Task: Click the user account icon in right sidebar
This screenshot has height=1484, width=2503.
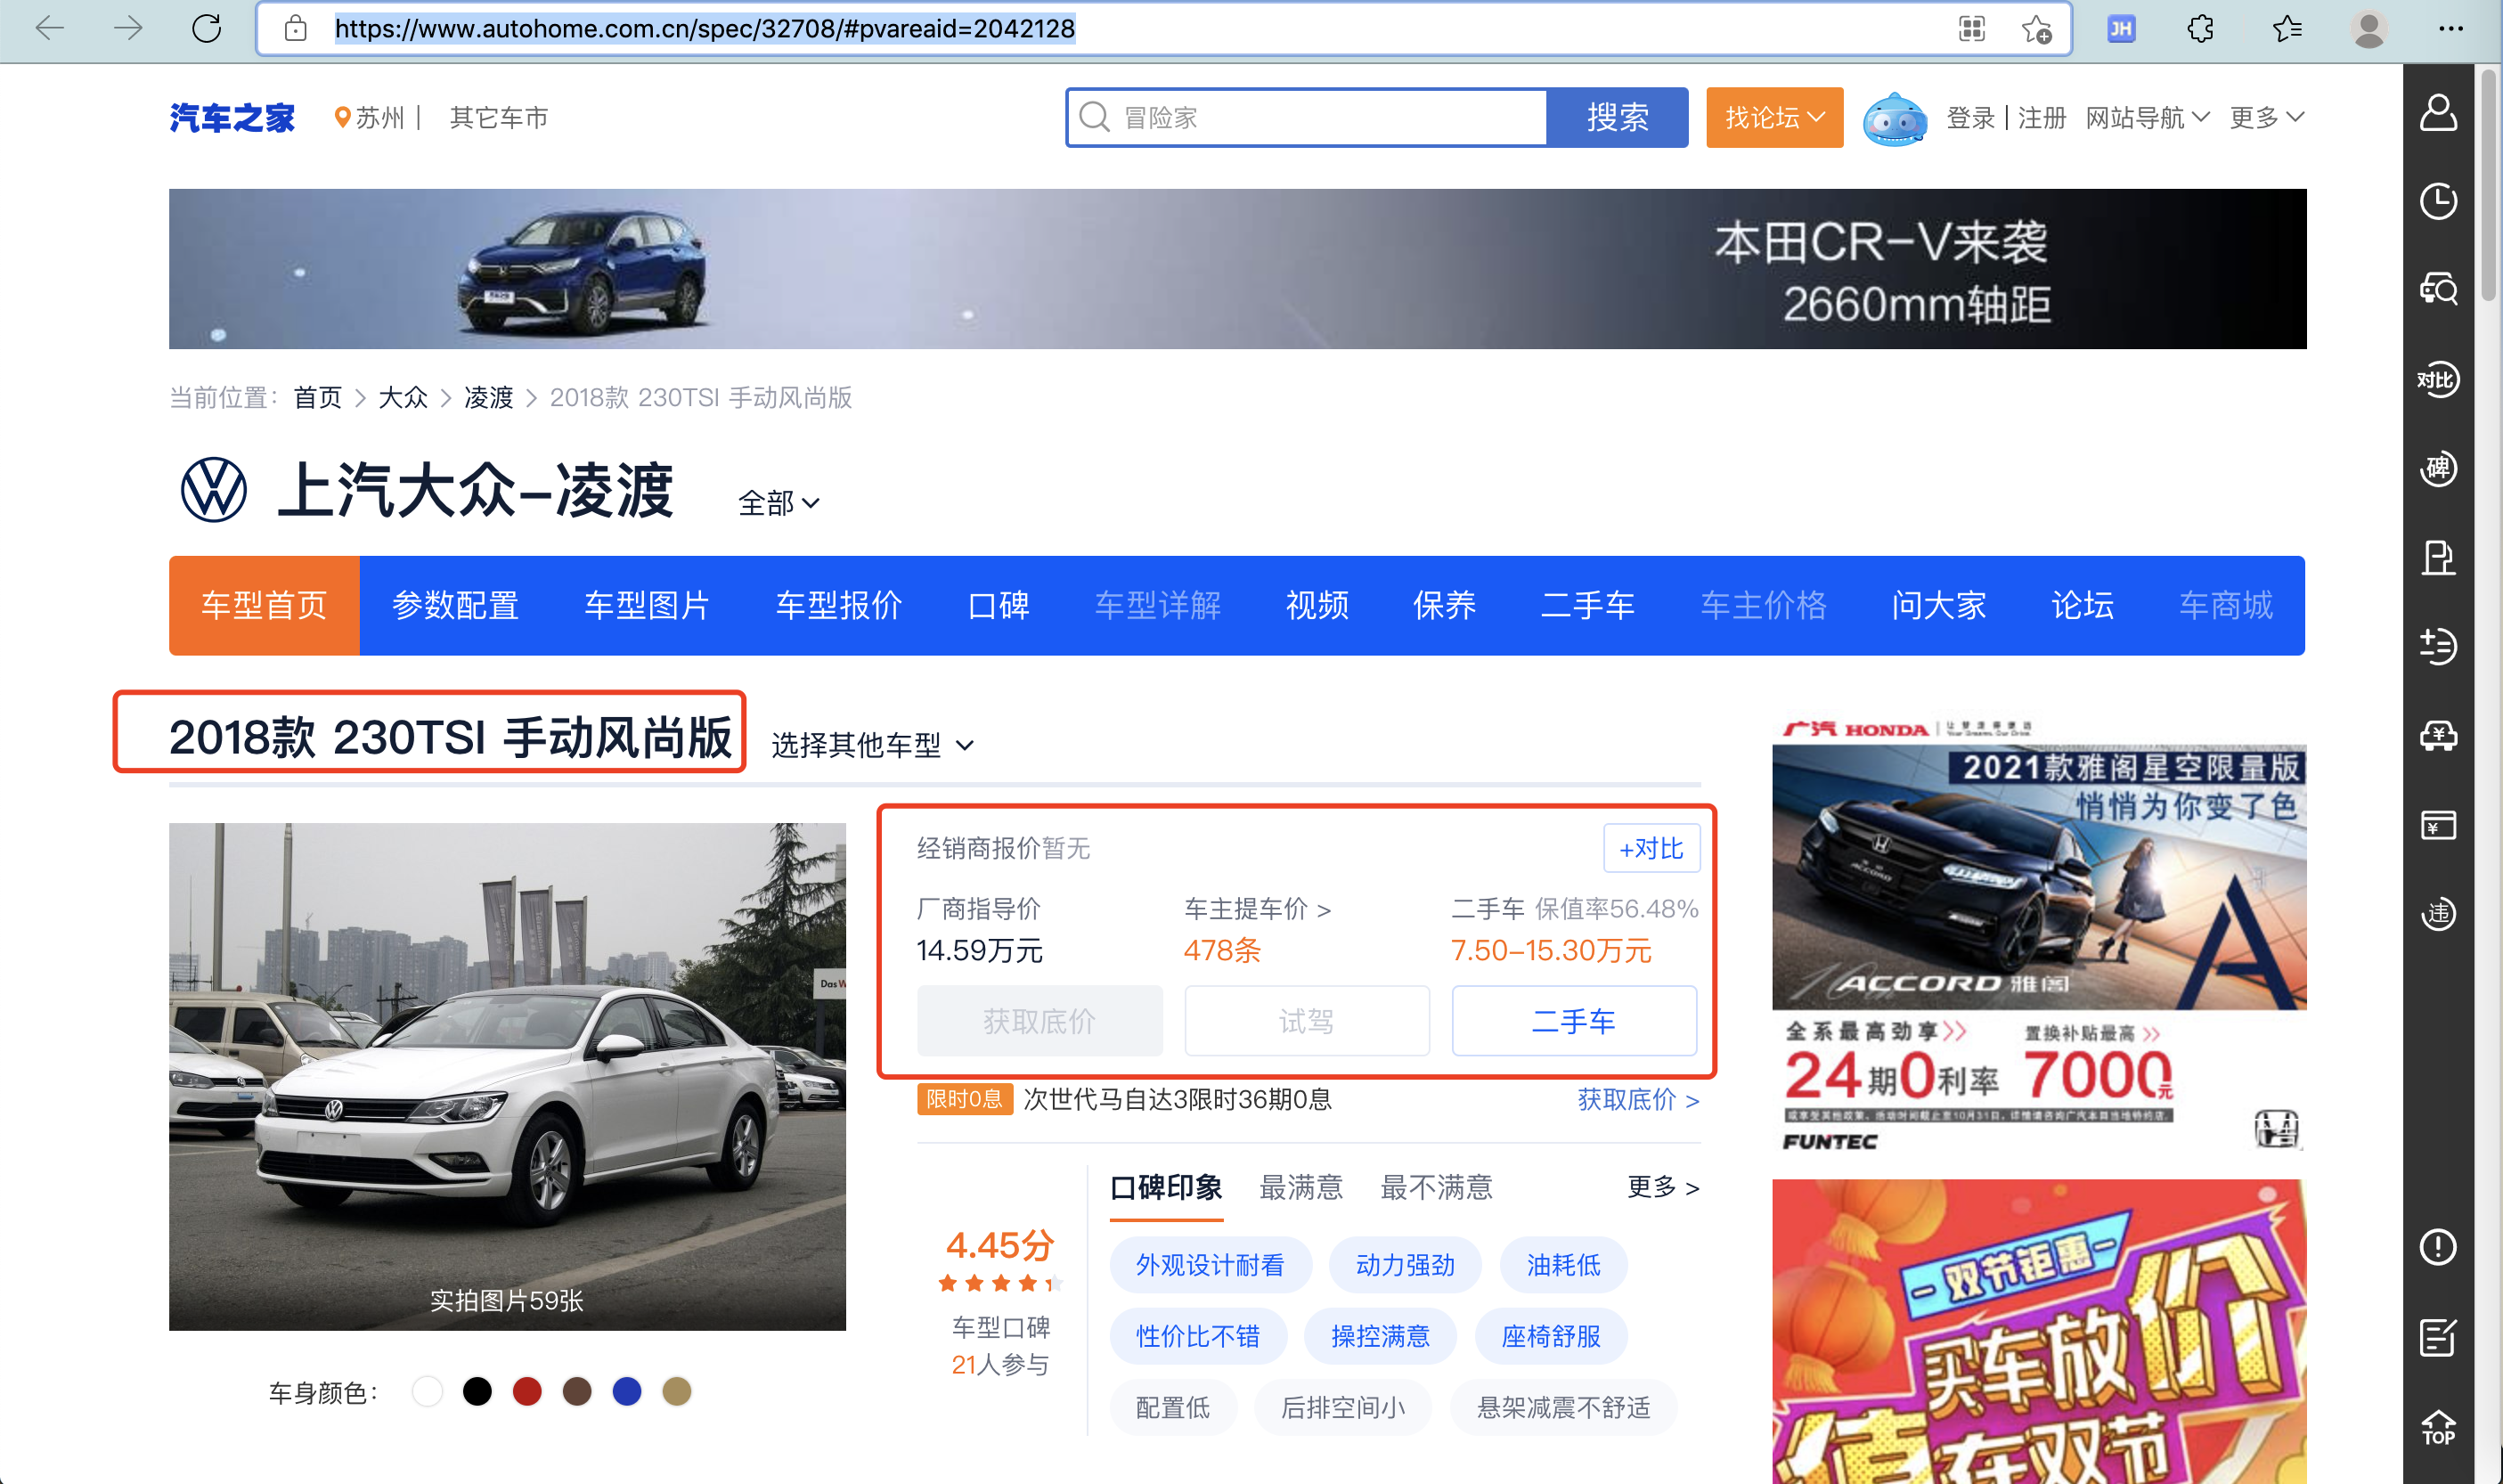Action: (x=2438, y=112)
